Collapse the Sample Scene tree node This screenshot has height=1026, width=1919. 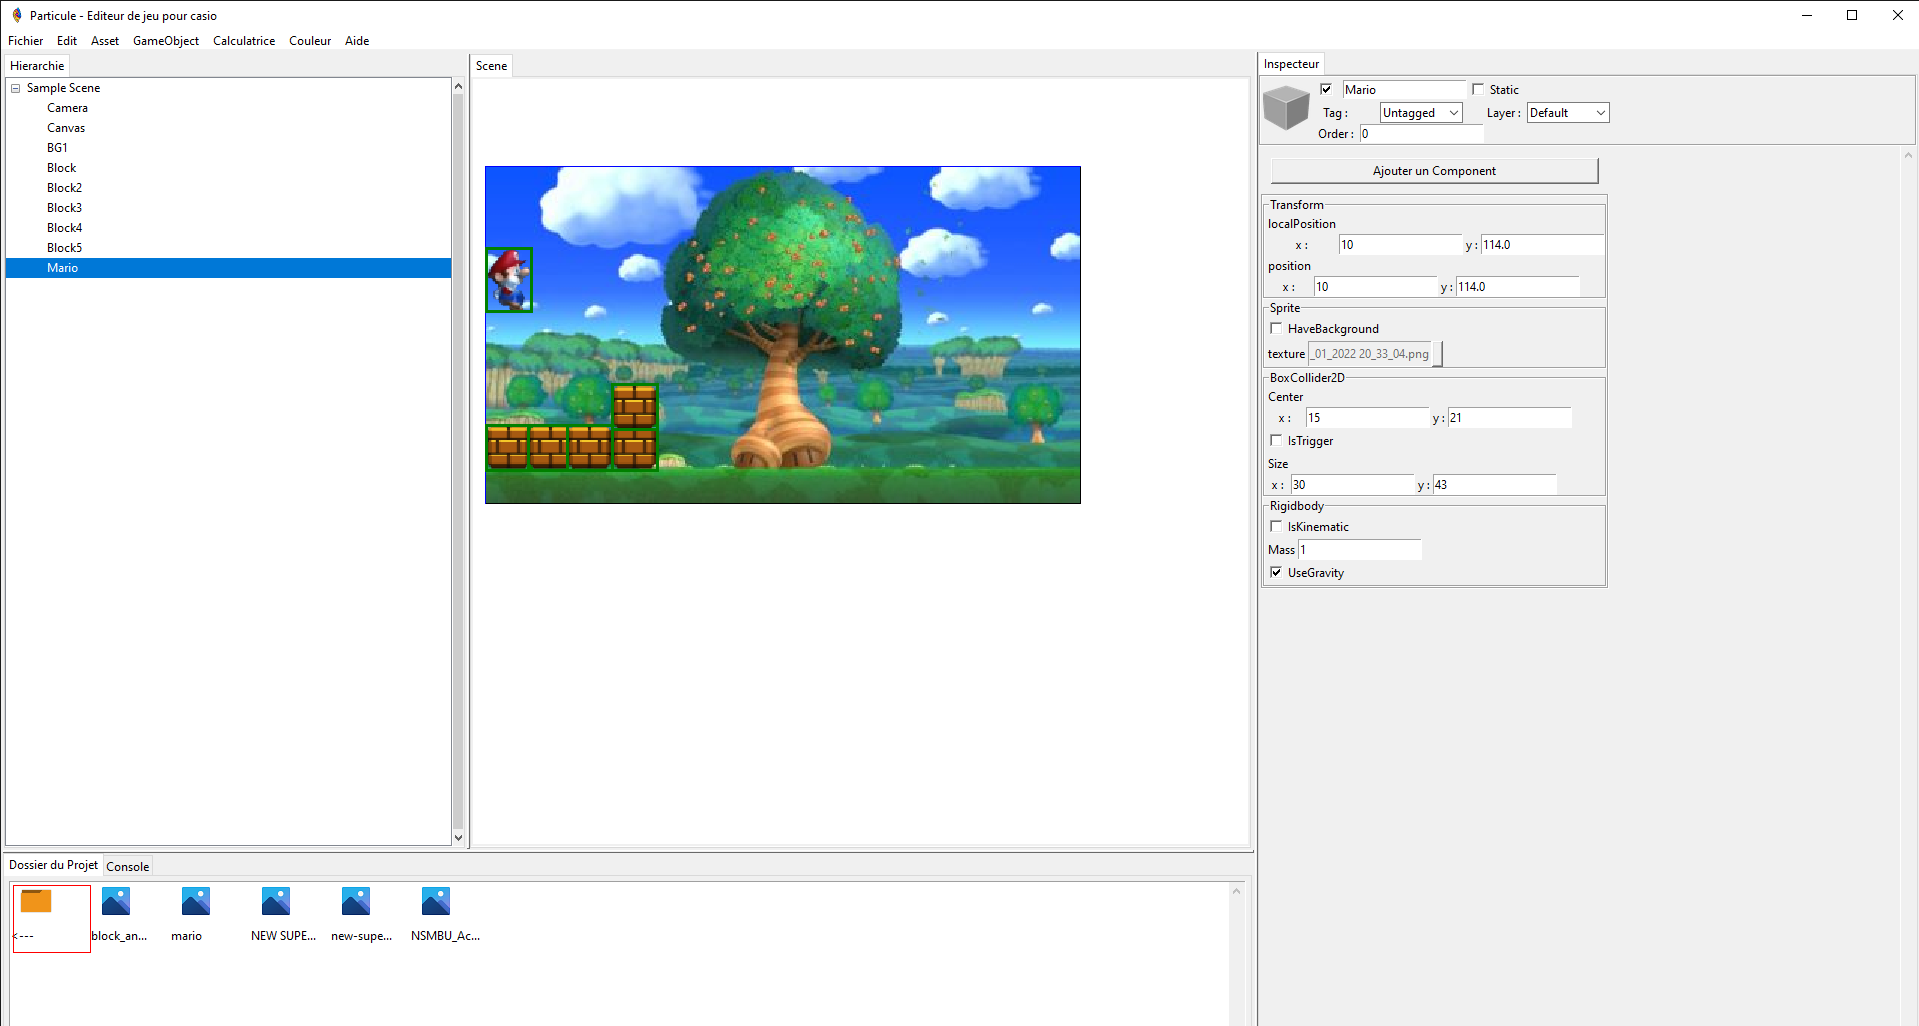(x=16, y=88)
